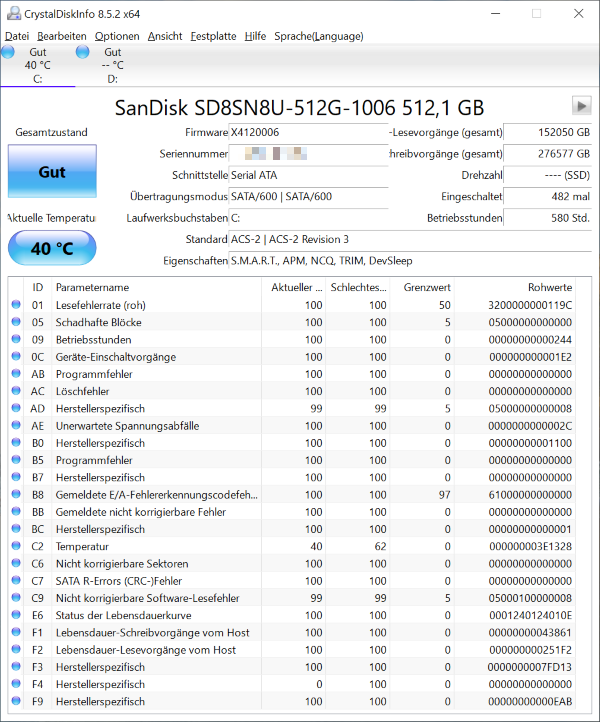600x722 pixels.
Task: Click the disk model title SanDisk SD8SN8U-512G-1006
Action: [x=299, y=108]
